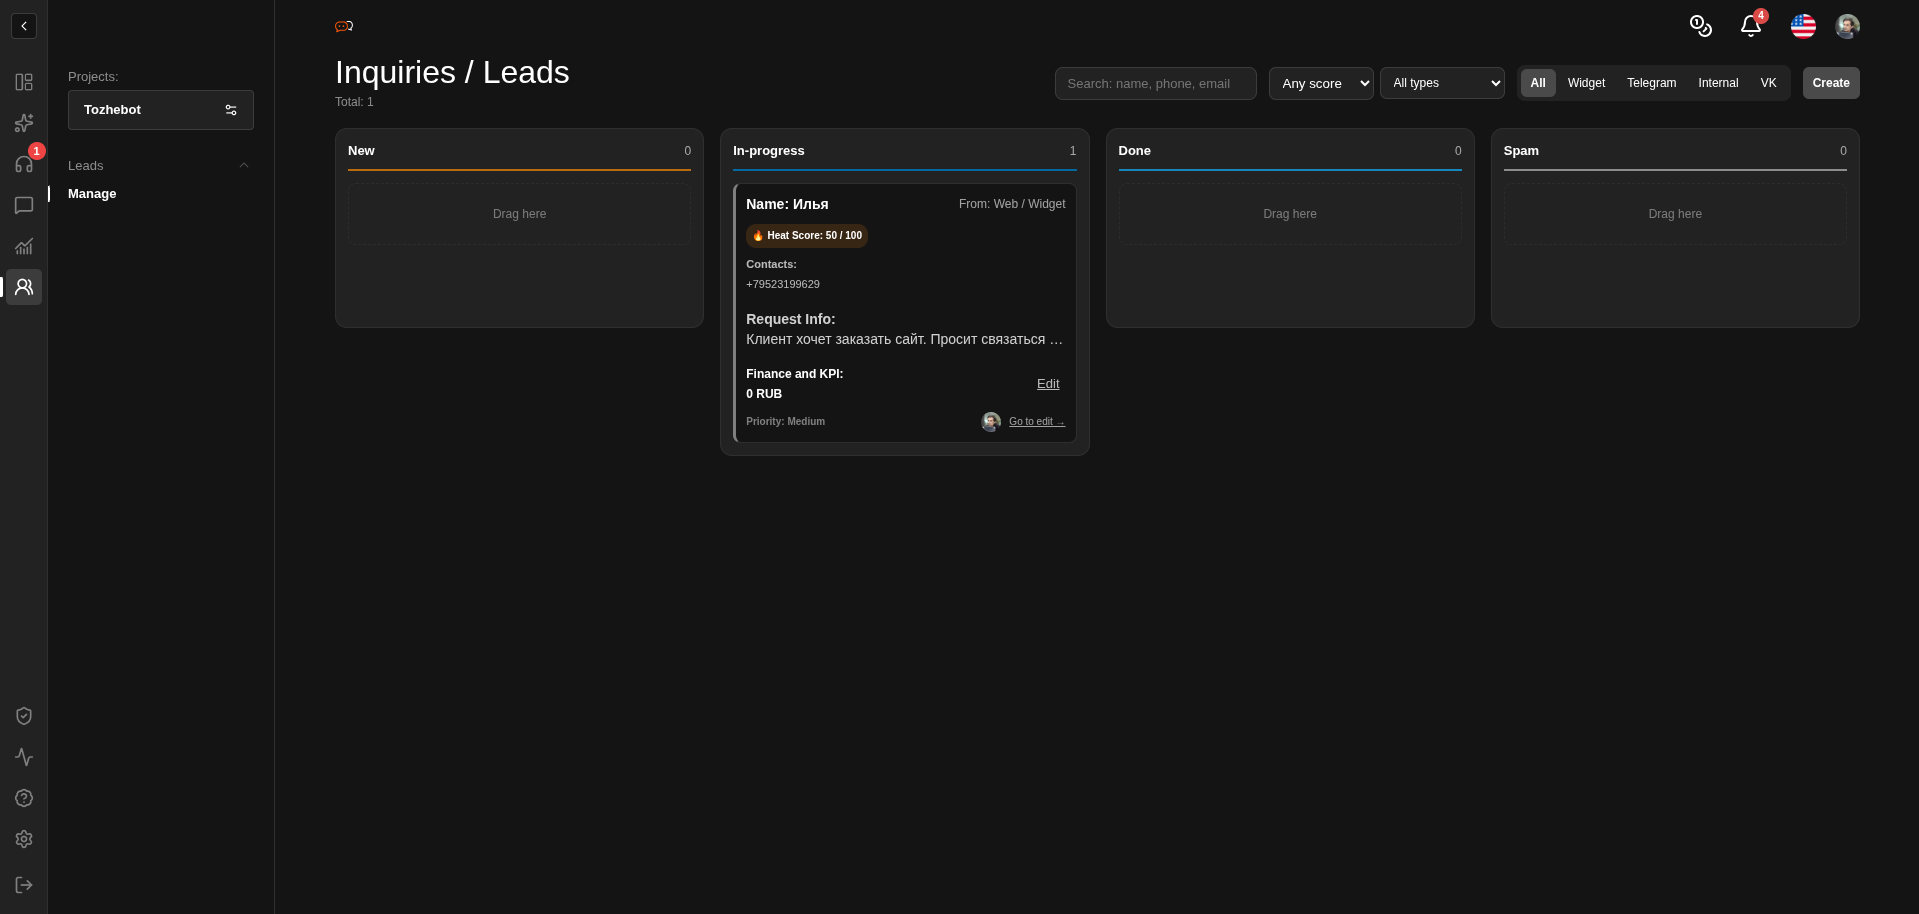1919x914 pixels.
Task: Click the Drag here zone in Done column
Action: coord(1290,214)
